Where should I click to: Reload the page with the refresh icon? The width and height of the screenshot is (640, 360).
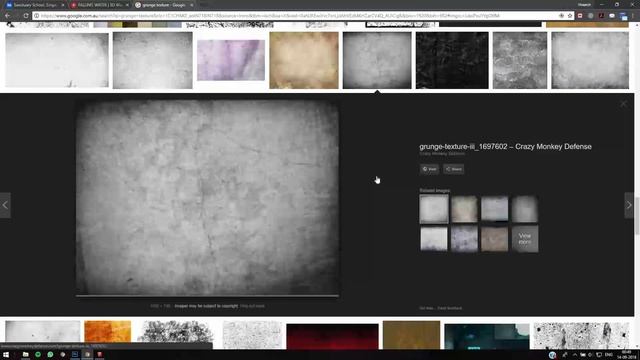pyautogui.click(x=26, y=16)
